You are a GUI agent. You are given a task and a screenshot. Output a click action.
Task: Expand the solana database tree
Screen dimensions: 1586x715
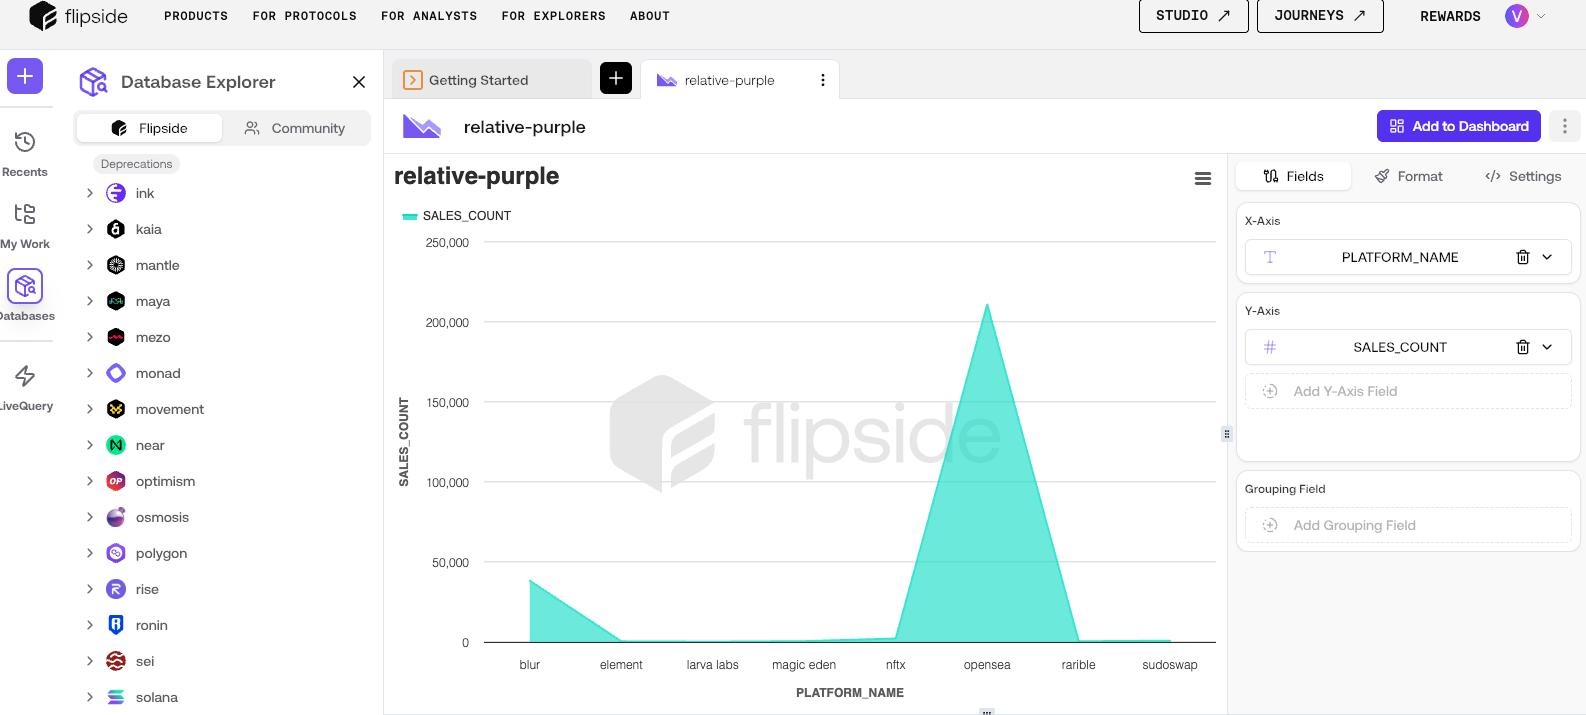coord(90,697)
